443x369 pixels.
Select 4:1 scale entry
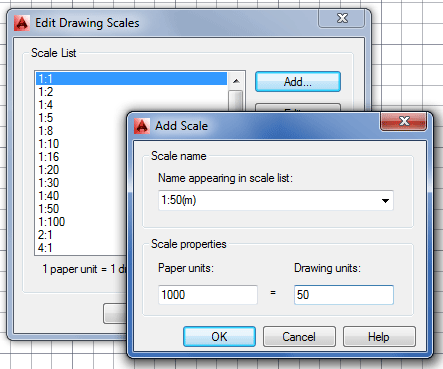point(45,248)
